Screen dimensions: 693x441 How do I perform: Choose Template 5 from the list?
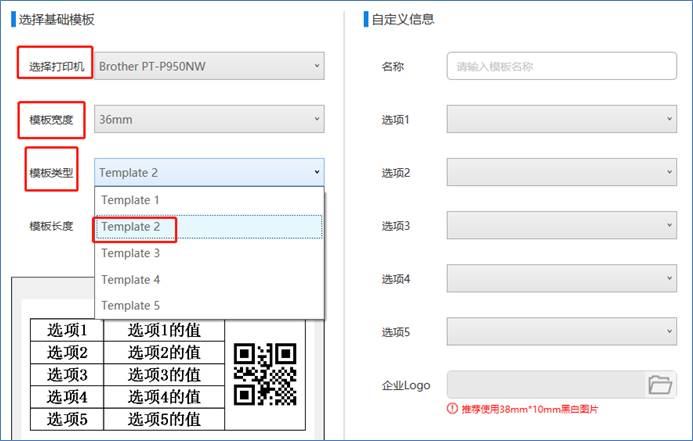click(209, 305)
